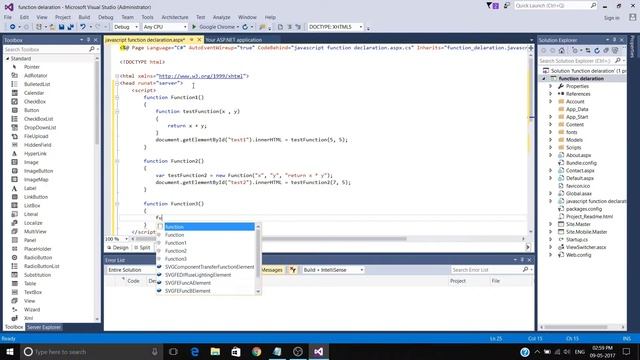Click the Search Error List field
This screenshot has height=360, width=640.
tap(492, 270)
